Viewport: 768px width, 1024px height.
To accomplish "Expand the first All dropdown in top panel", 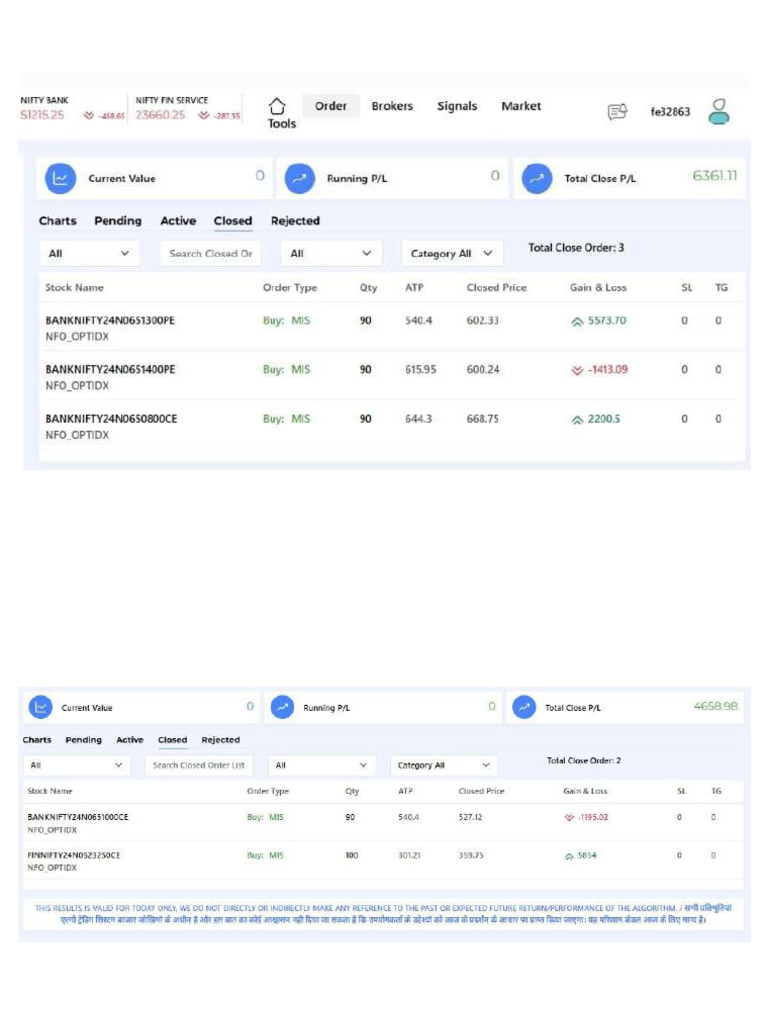I will point(89,253).
